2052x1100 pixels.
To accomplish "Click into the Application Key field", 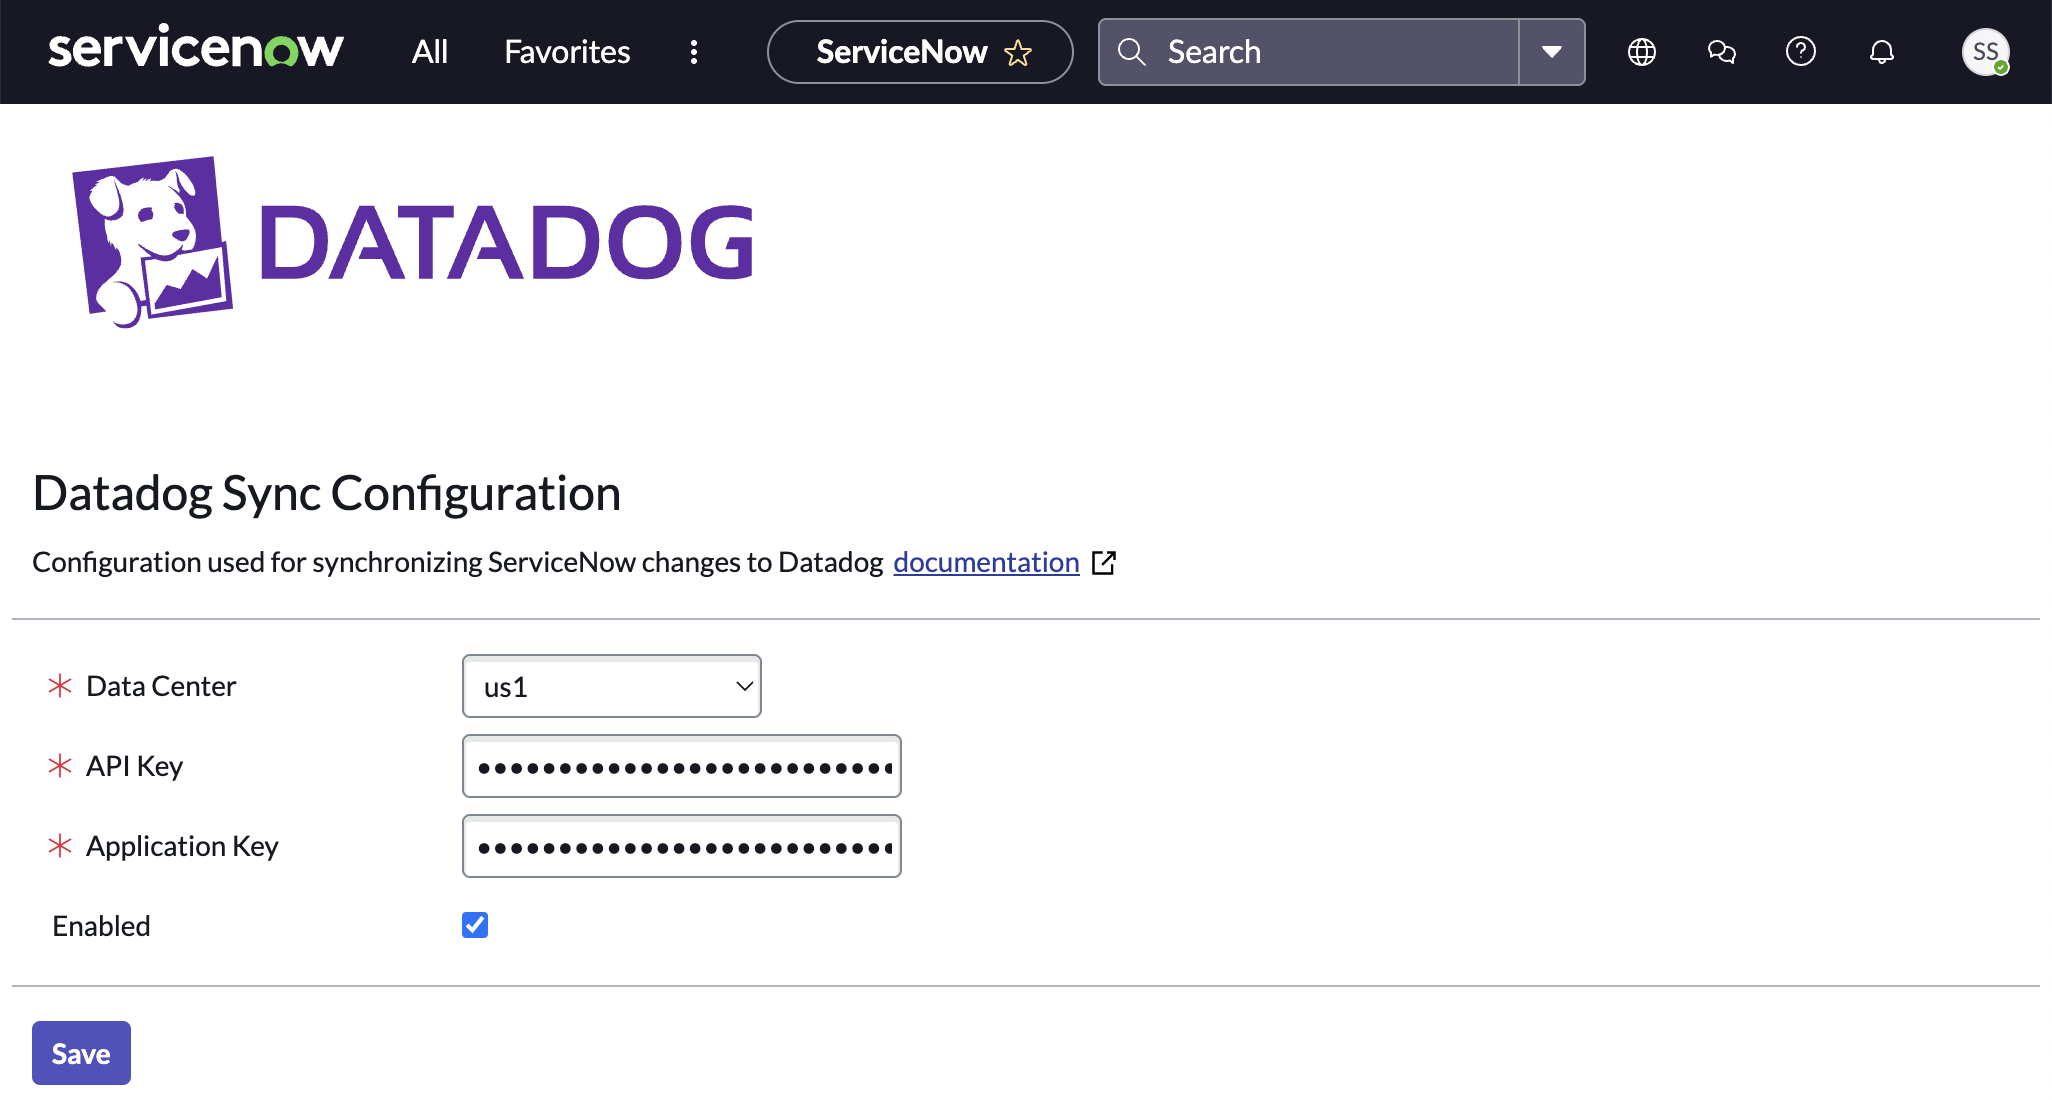I will (x=682, y=847).
